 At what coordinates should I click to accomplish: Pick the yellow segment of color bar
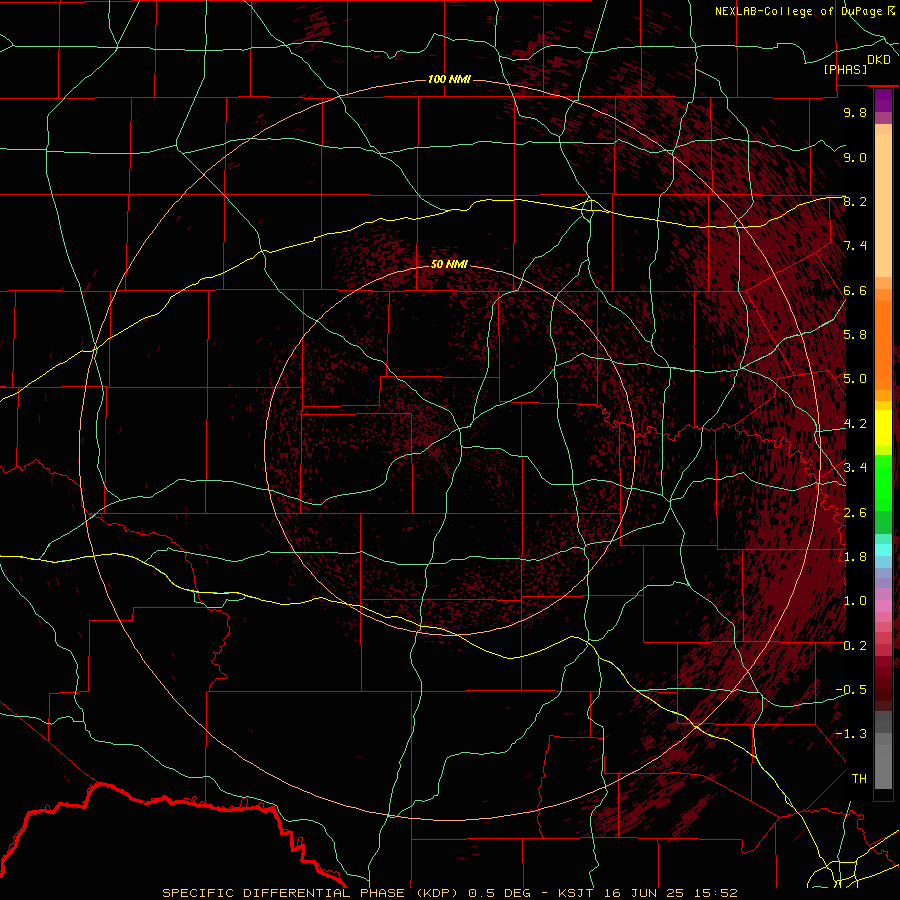883,428
